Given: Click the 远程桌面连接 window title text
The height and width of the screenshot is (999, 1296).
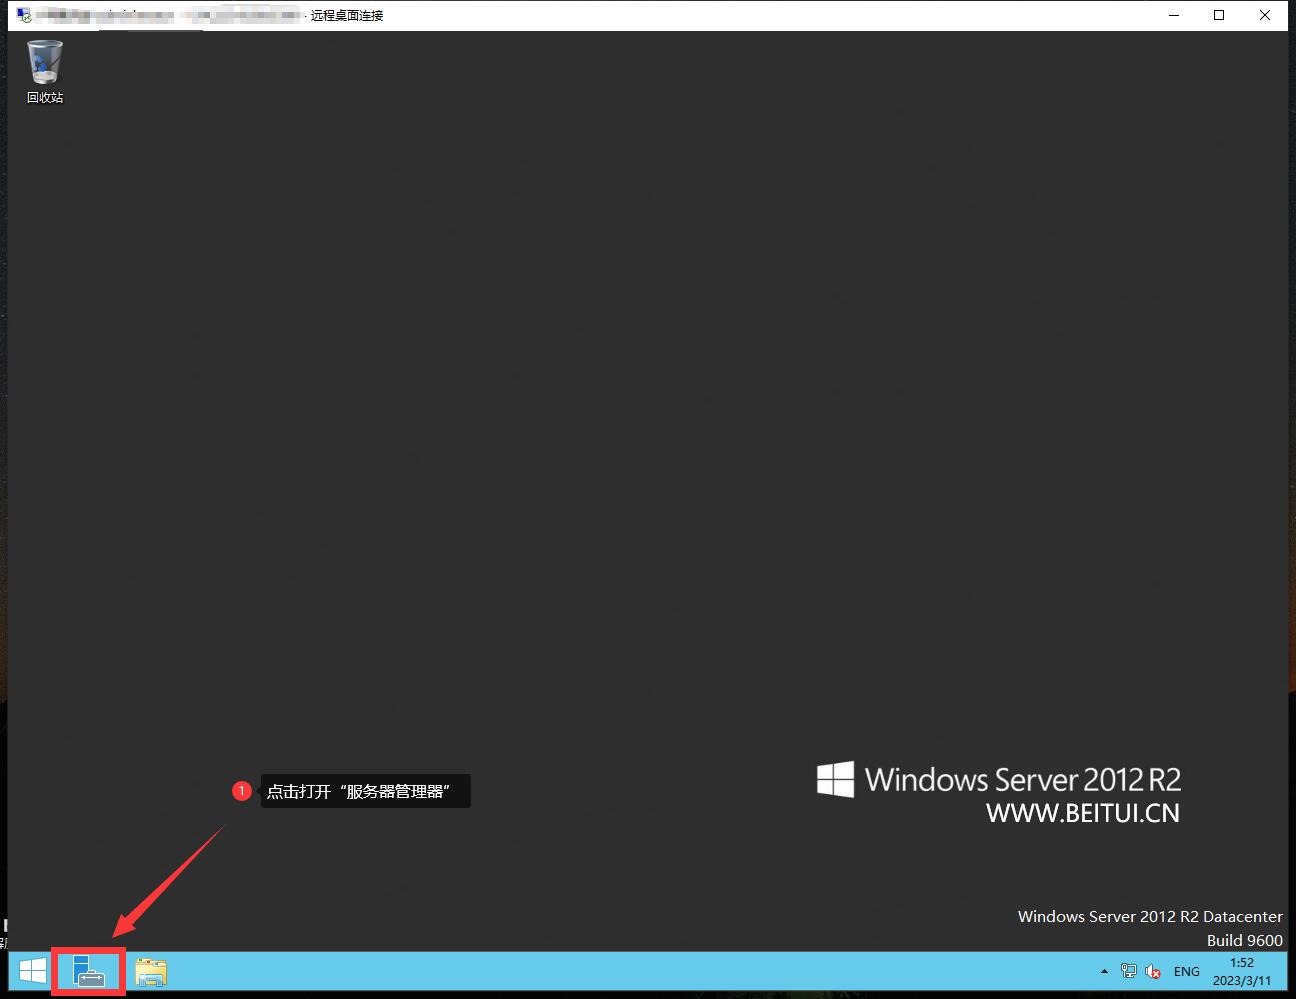Looking at the screenshot, I should pyautogui.click(x=347, y=15).
